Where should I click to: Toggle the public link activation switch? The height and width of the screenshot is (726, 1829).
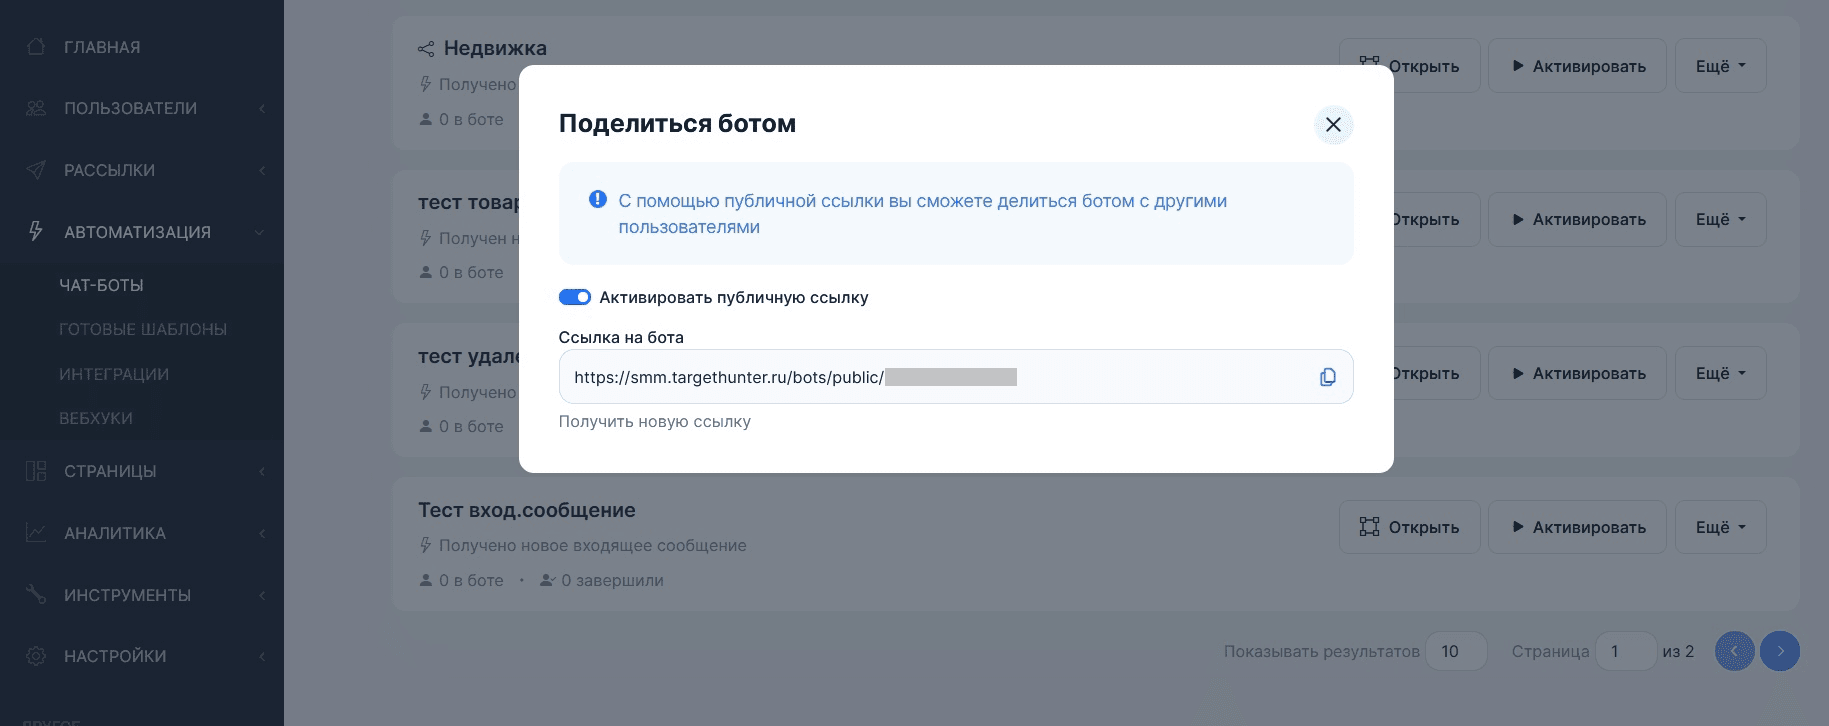point(574,297)
